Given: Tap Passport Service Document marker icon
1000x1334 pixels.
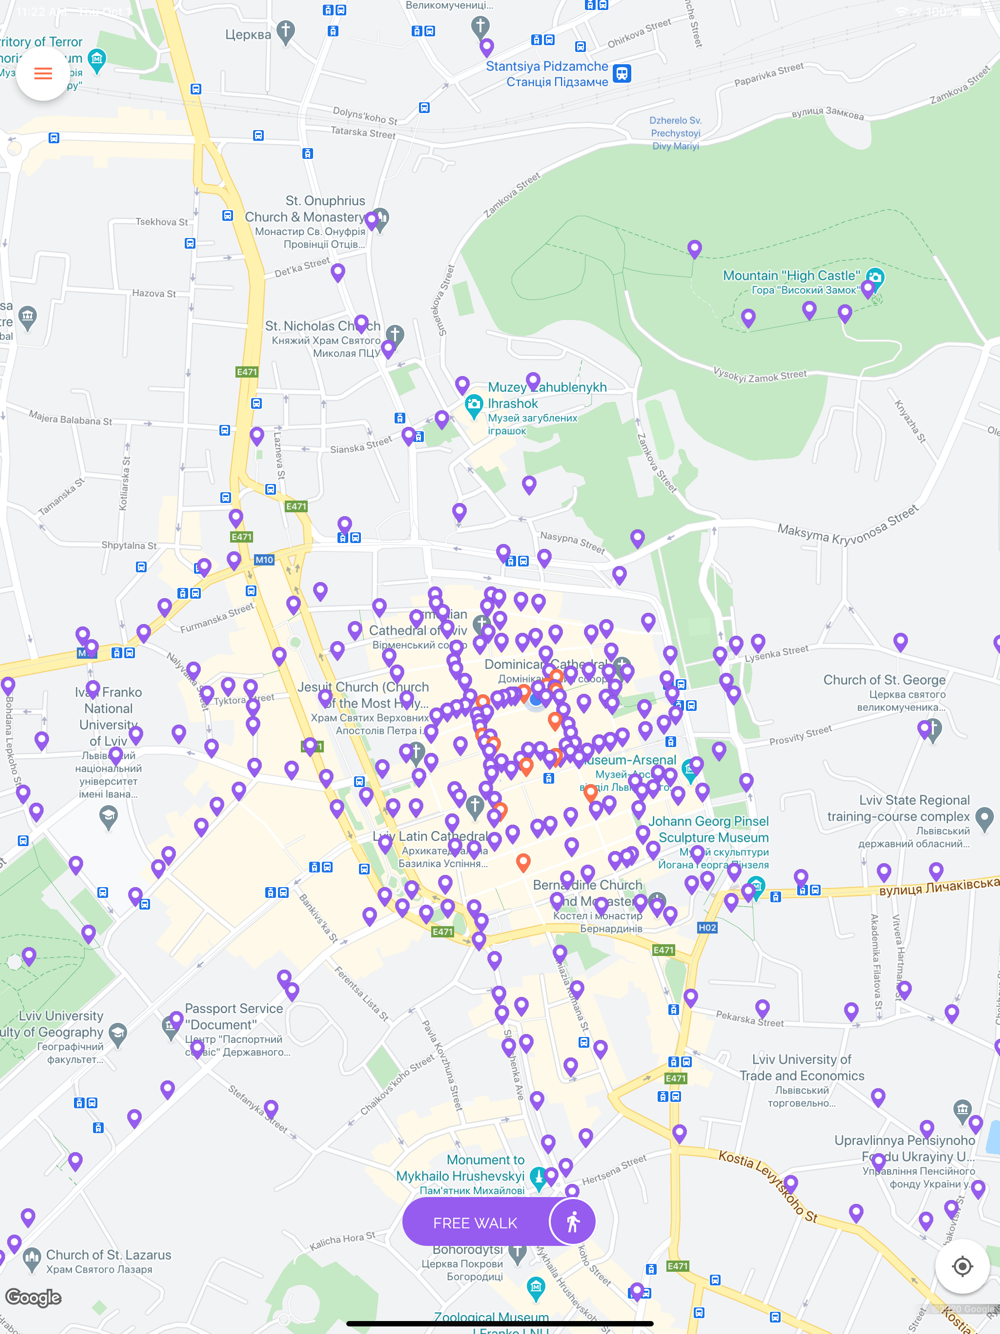Looking at the screenshot, I should (x=170, y=1025).
